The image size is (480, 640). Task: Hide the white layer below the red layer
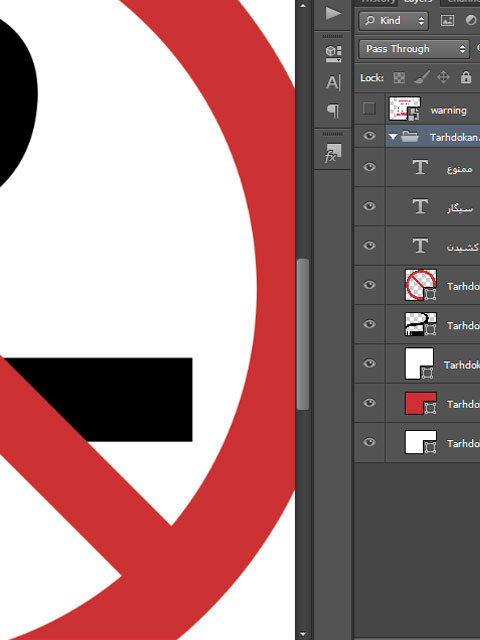point(369,442)
